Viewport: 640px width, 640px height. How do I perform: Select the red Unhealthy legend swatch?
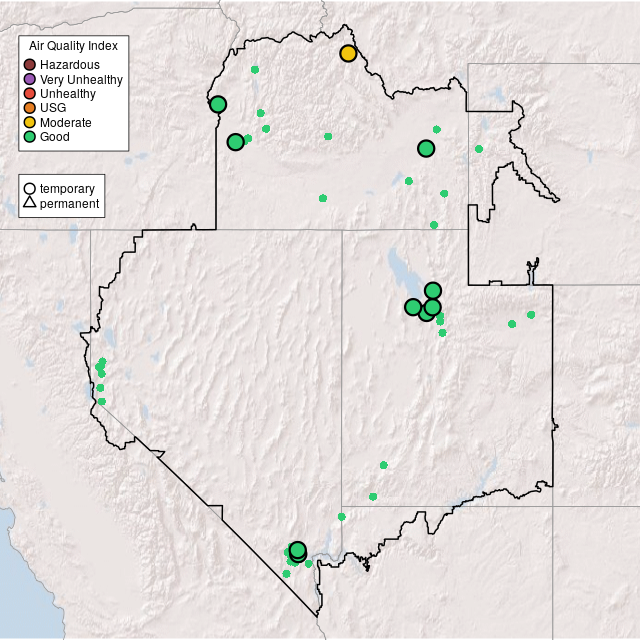tap(30, 93)
